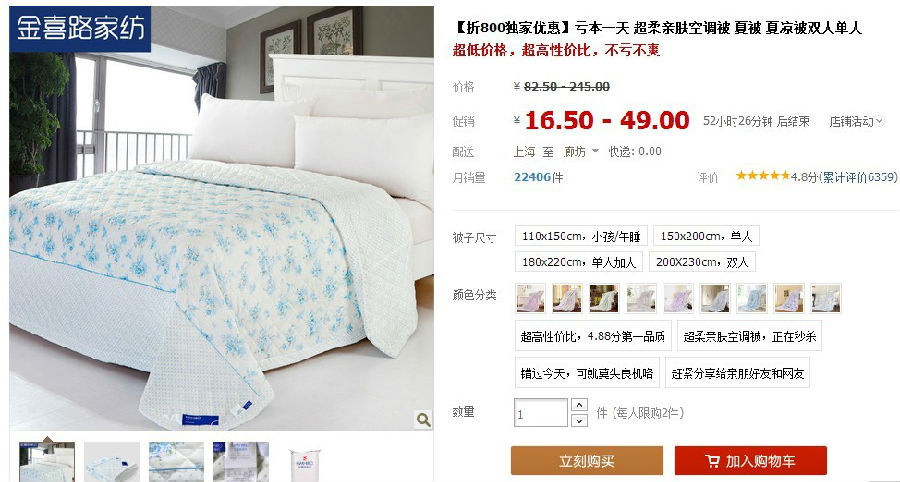Expand the 店铺活动 dropdown
Screen dimensions: 900x482
[x=856, y=122]
